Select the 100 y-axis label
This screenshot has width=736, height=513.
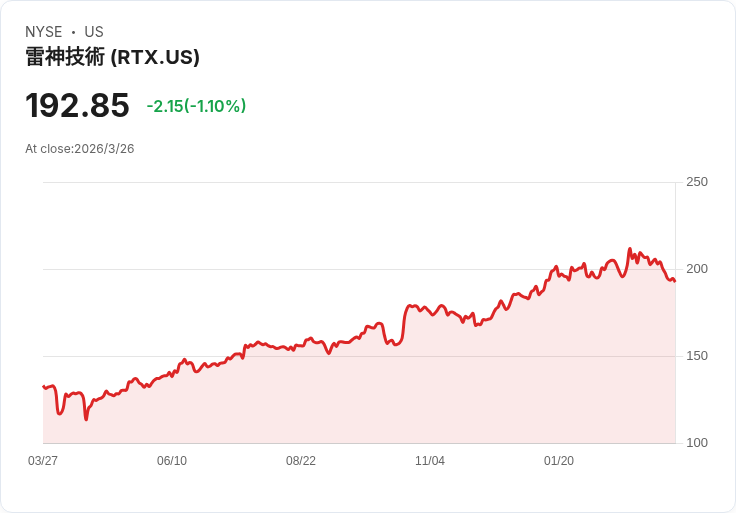tap(697, 443)
